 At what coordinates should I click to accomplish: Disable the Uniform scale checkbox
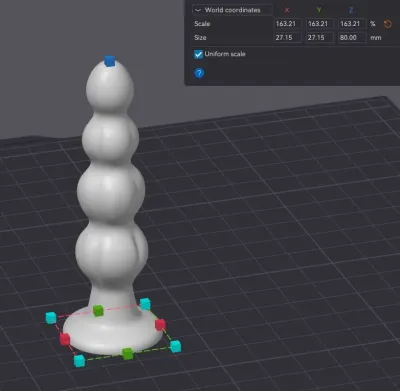tap(198, 54)
